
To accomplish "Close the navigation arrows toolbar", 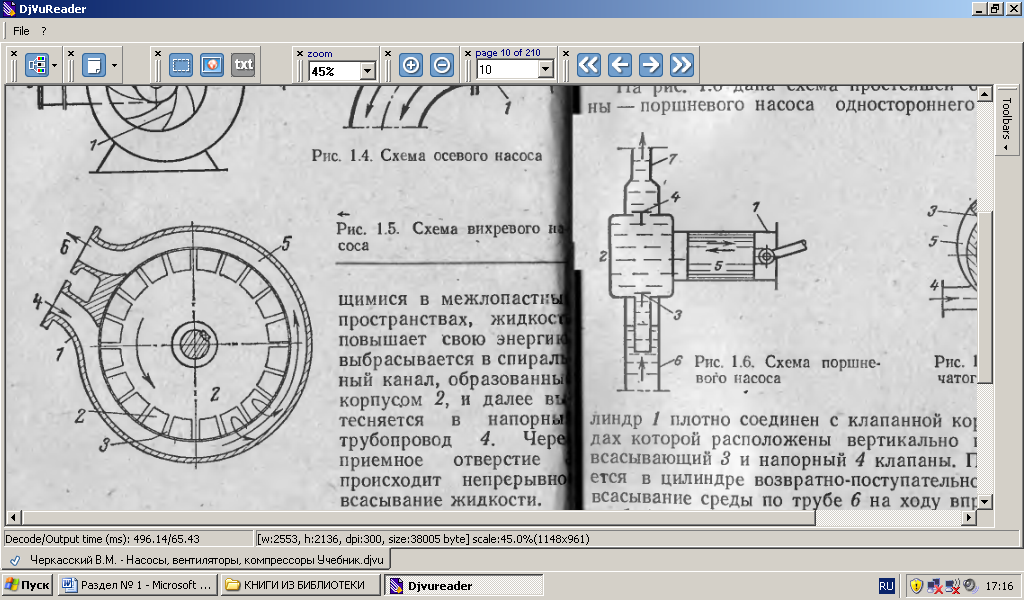I will pos(566,54).
